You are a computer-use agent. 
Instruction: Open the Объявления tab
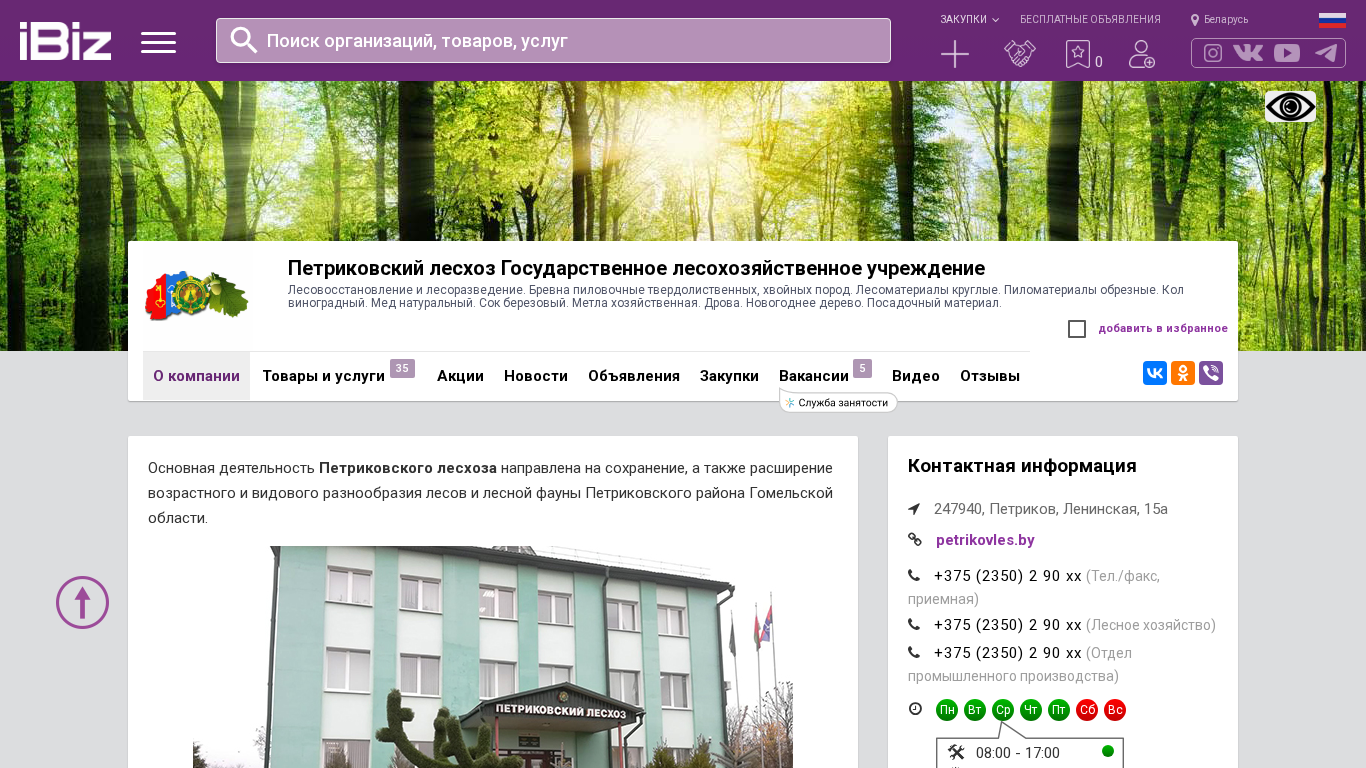point(634,376)
